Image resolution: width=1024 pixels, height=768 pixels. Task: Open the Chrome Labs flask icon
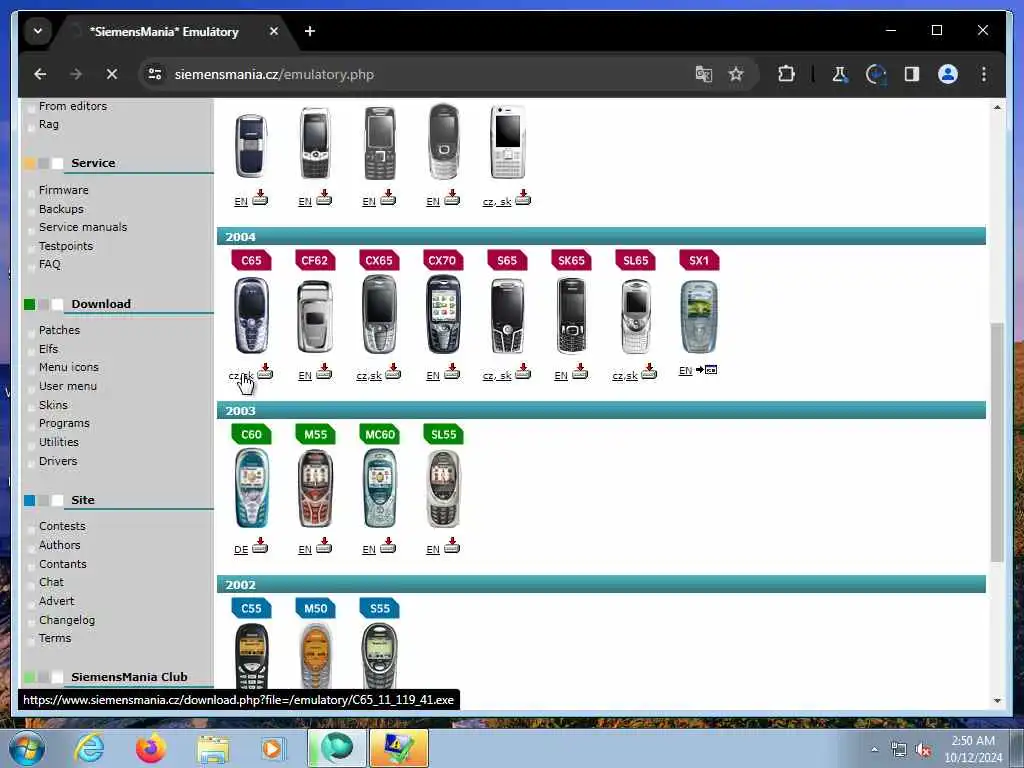840,74
